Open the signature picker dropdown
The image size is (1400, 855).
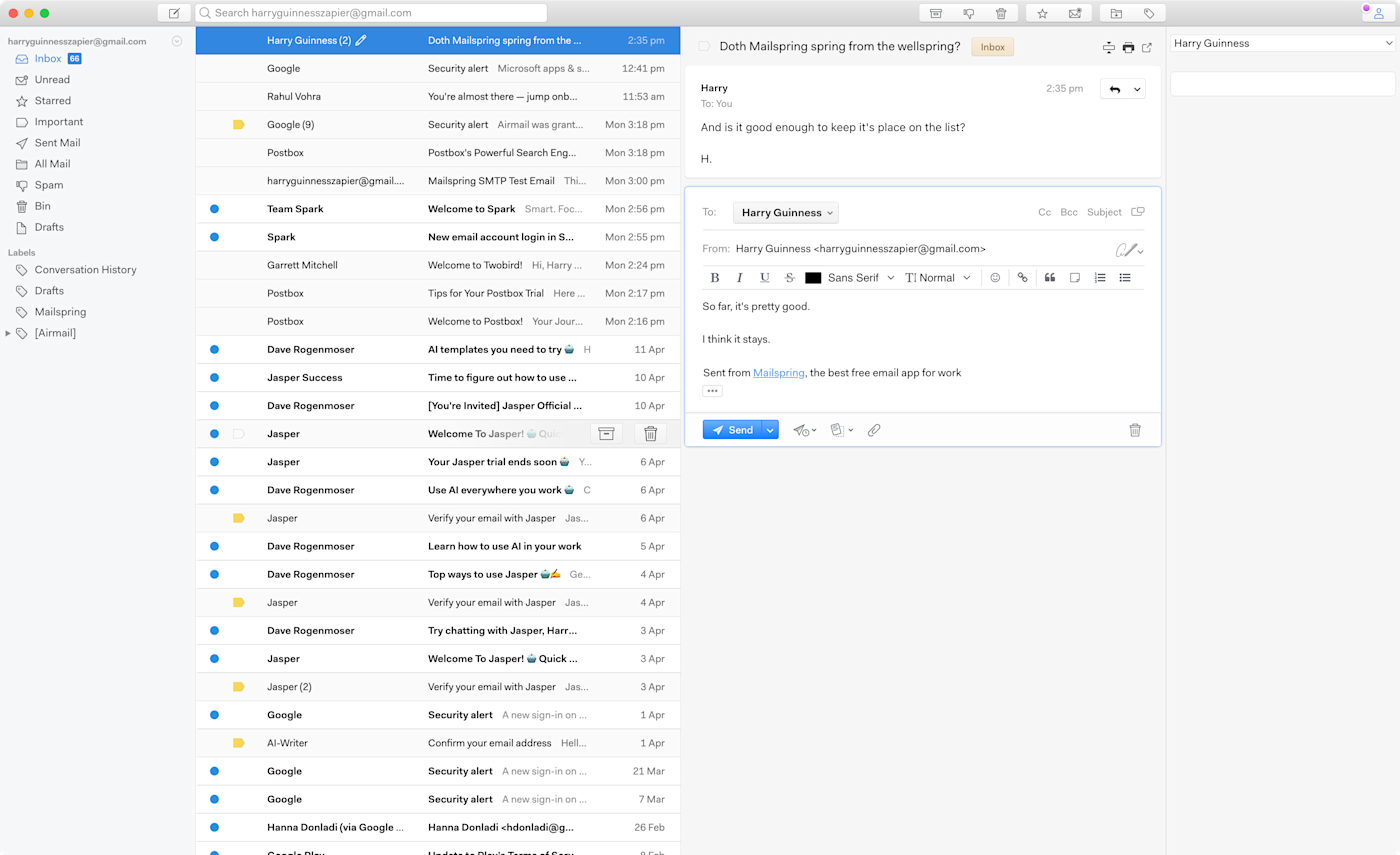pos(1130,249)
